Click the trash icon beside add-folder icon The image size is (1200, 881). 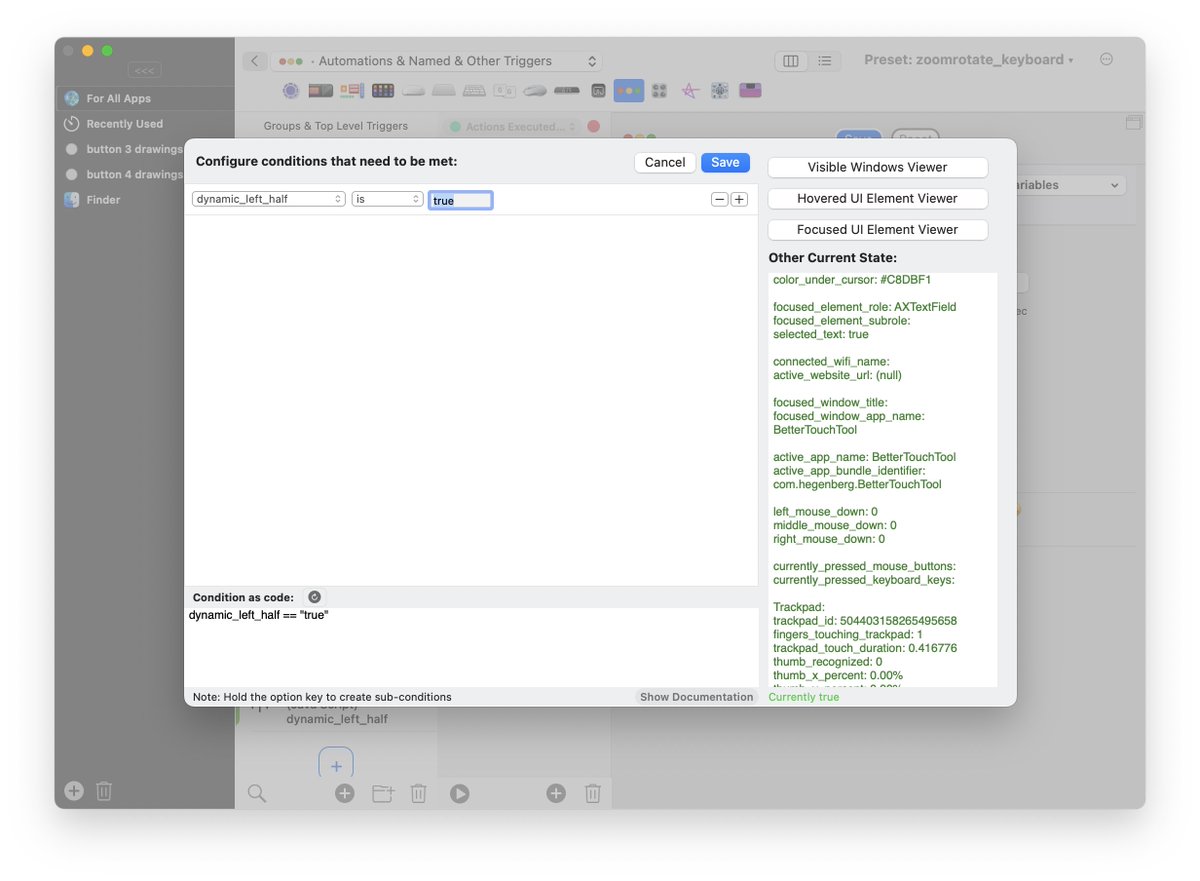[x=419, y=793]
